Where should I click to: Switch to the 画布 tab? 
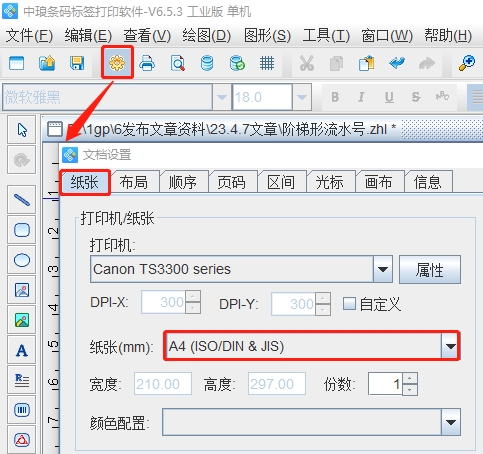click(379, 182)
